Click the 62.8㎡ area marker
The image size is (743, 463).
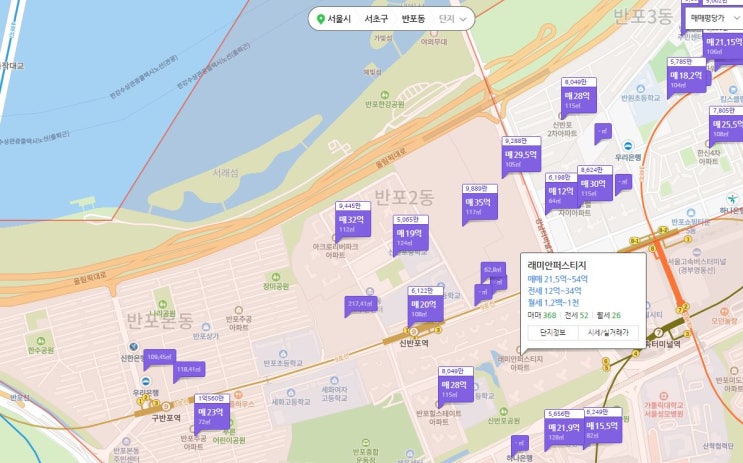493,269
